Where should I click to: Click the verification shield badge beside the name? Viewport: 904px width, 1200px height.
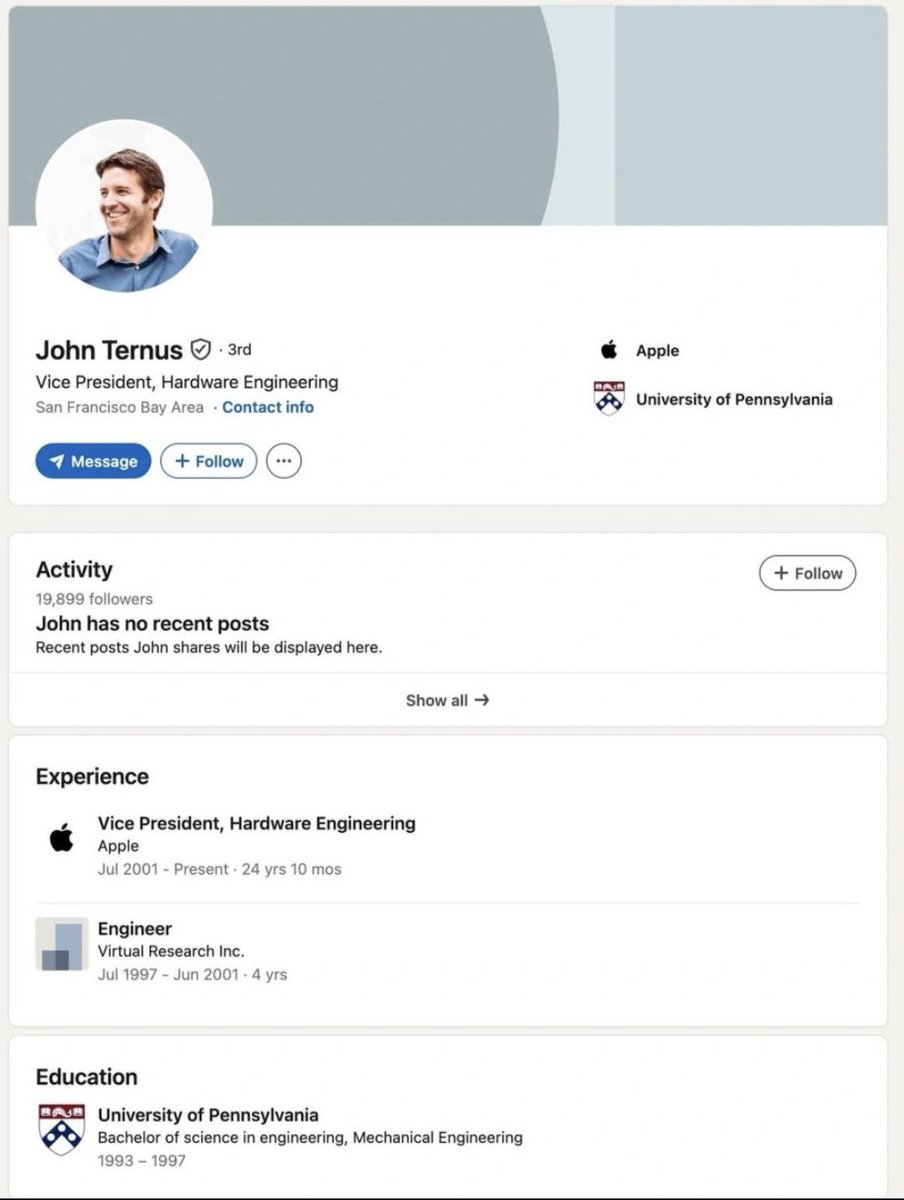(201, 349)
